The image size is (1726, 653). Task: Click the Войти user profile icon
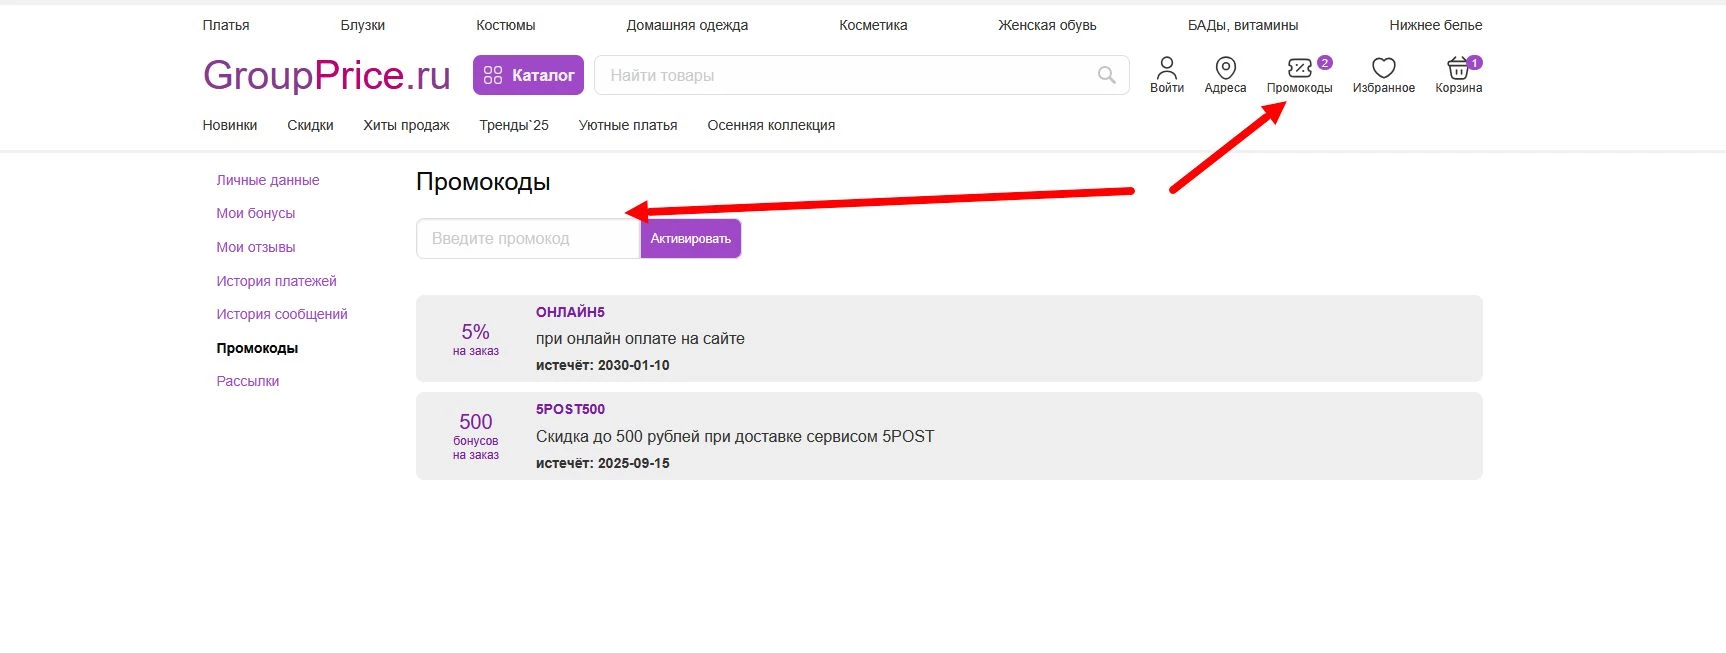click(x=1166, y=68)
